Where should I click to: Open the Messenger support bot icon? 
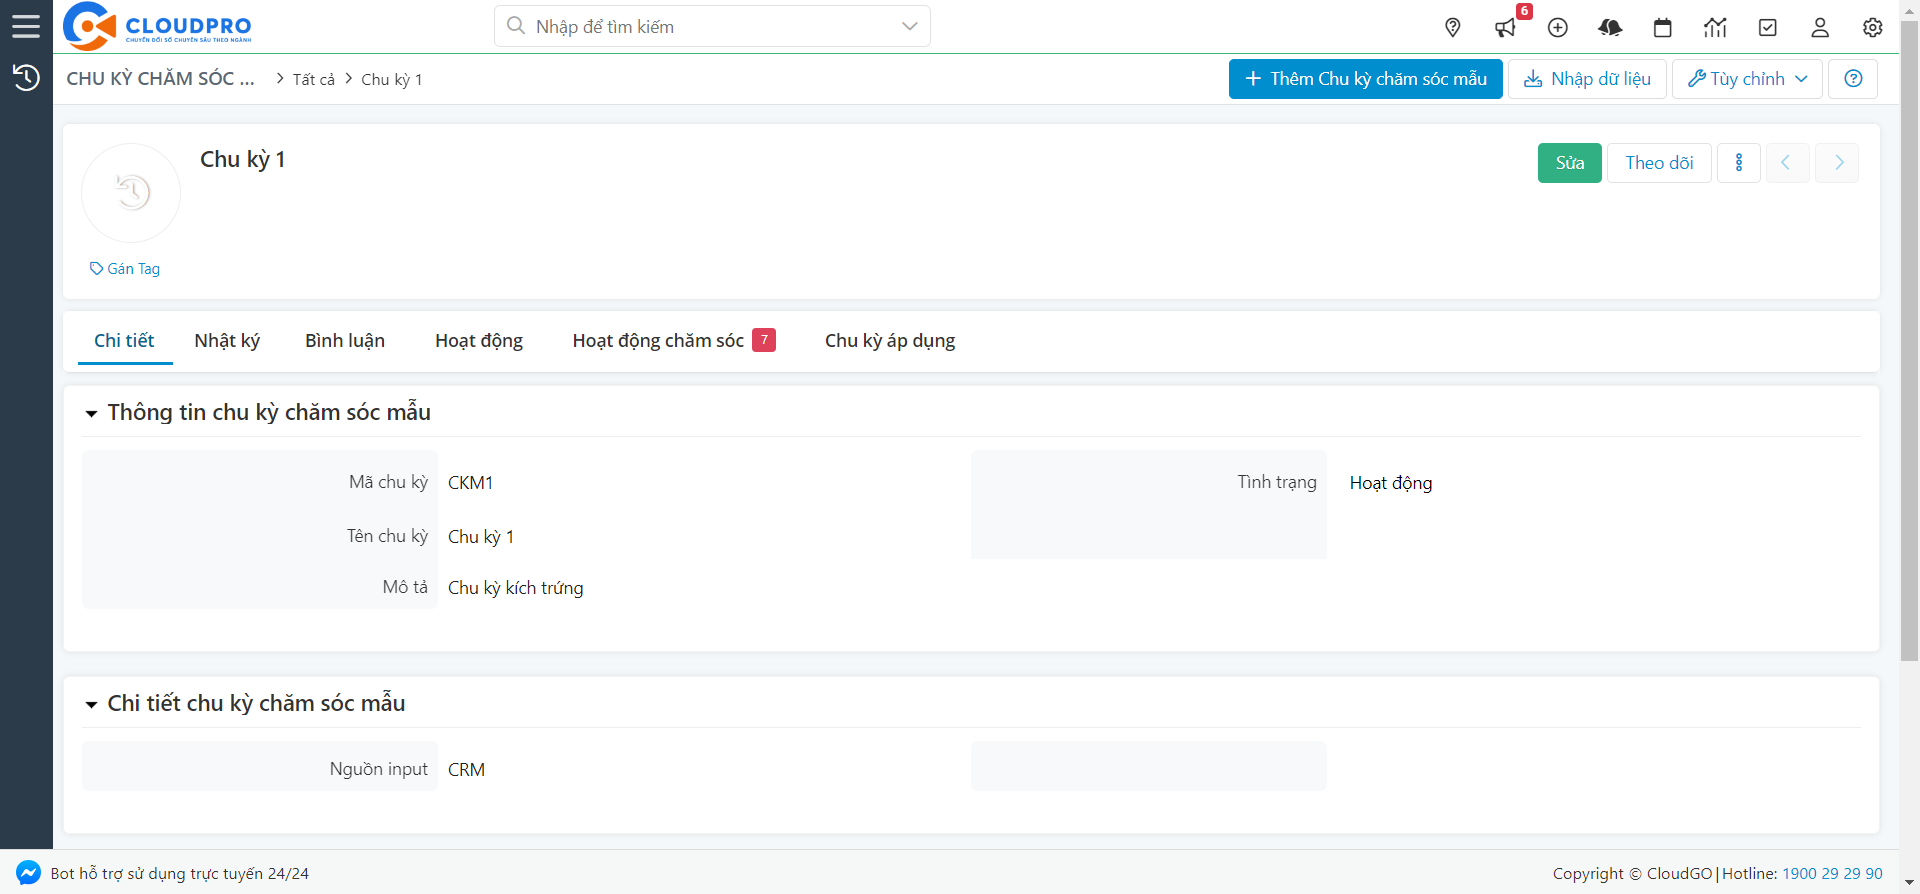point(28,873)
